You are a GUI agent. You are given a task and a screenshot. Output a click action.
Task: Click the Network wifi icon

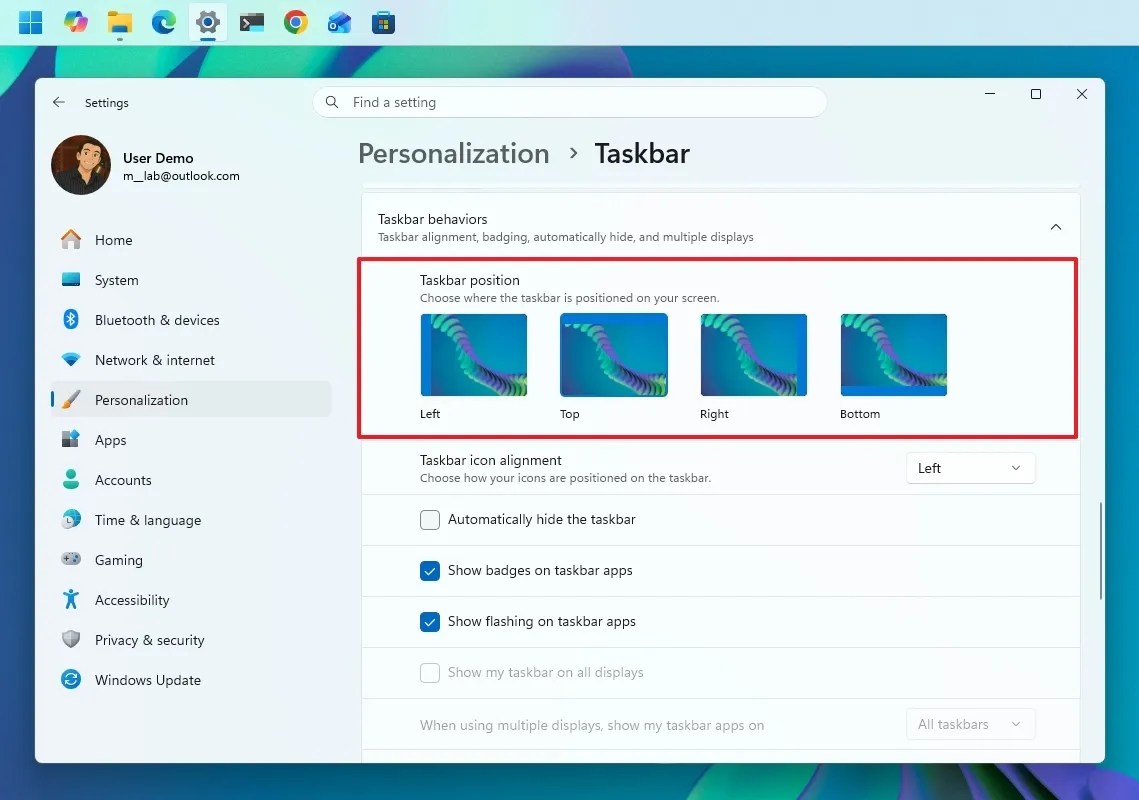[x=70, y=359]
